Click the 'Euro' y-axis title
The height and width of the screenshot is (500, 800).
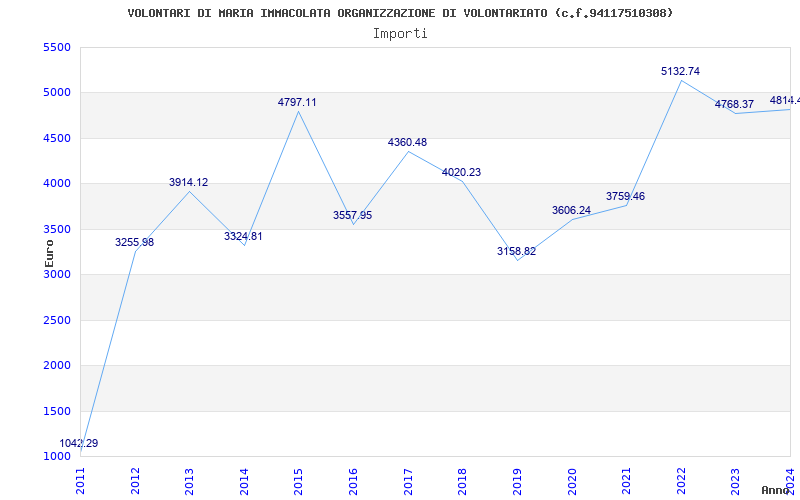[49, 253]
